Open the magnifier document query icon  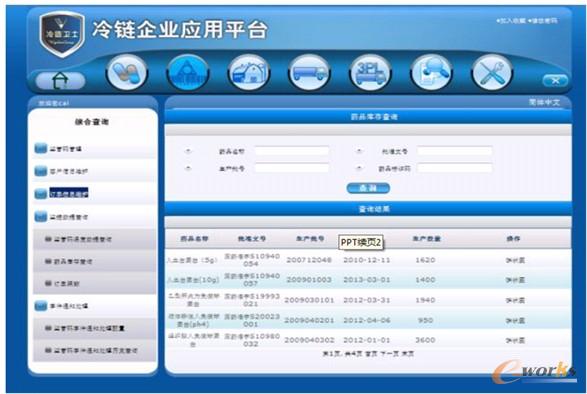pyautogui.click(x=431, y=72)
